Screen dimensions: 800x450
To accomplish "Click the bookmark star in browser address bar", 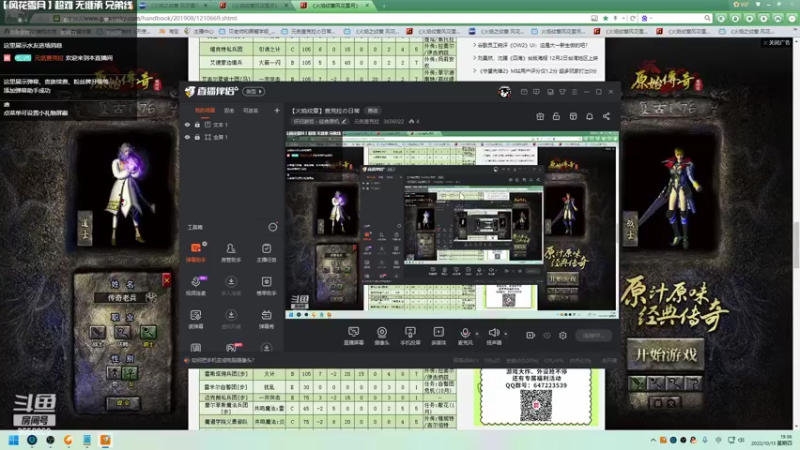I will click(x=605, y=18).
